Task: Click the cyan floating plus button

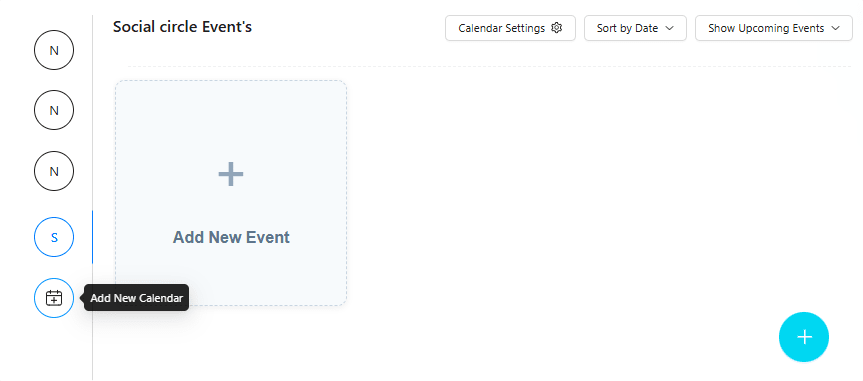Action: [x=804, y=337]
